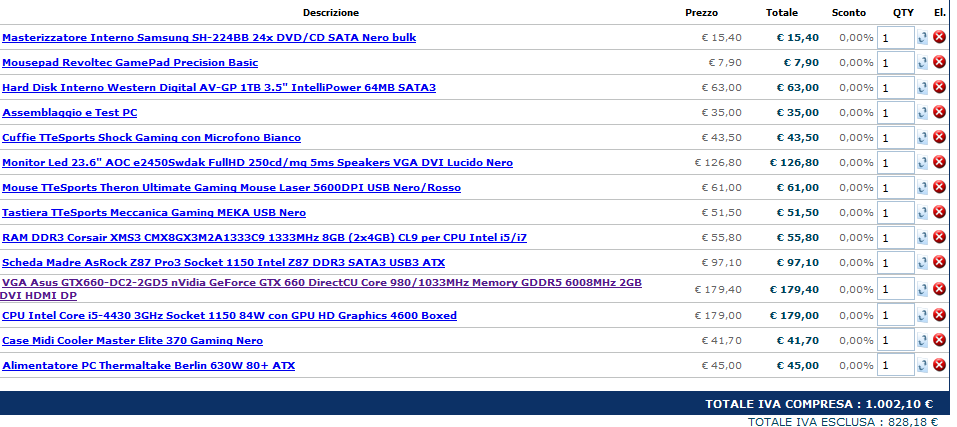This screenshot has height=427, width=957.
Task: Update quantity for Western Digital hard disk
Action: (x=922, y=88)
